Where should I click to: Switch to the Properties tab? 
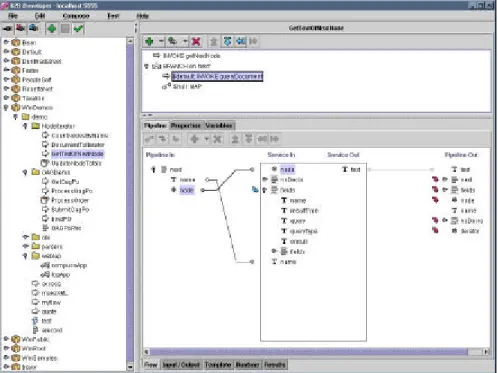186,126
